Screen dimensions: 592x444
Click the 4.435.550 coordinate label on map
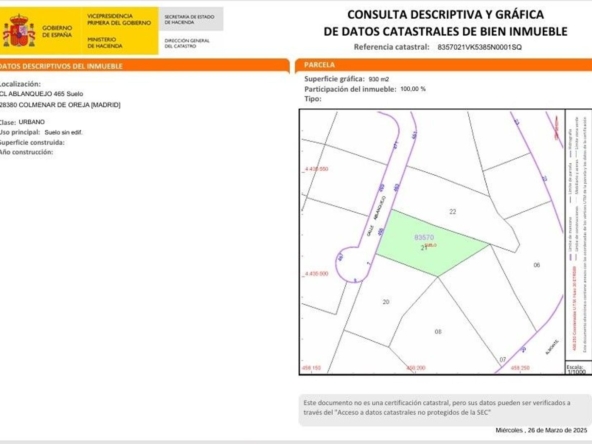click(x=316, y=169)
